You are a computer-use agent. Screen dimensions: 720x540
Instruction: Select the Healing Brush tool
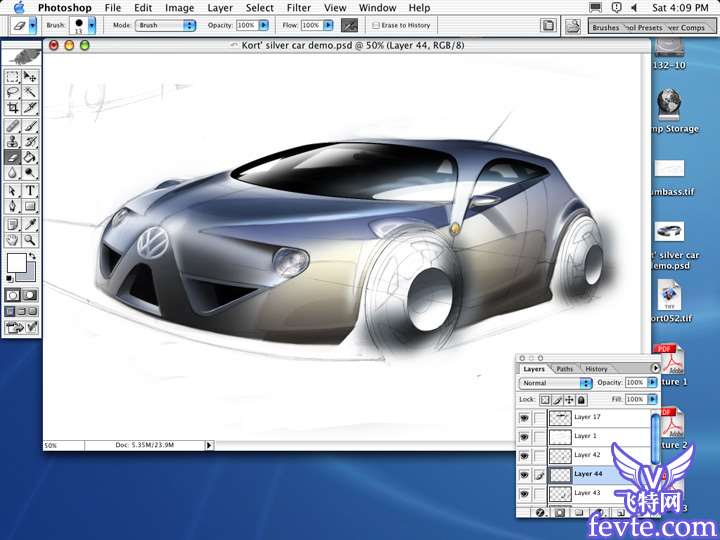pyautogui.click(x=12, y=126)
